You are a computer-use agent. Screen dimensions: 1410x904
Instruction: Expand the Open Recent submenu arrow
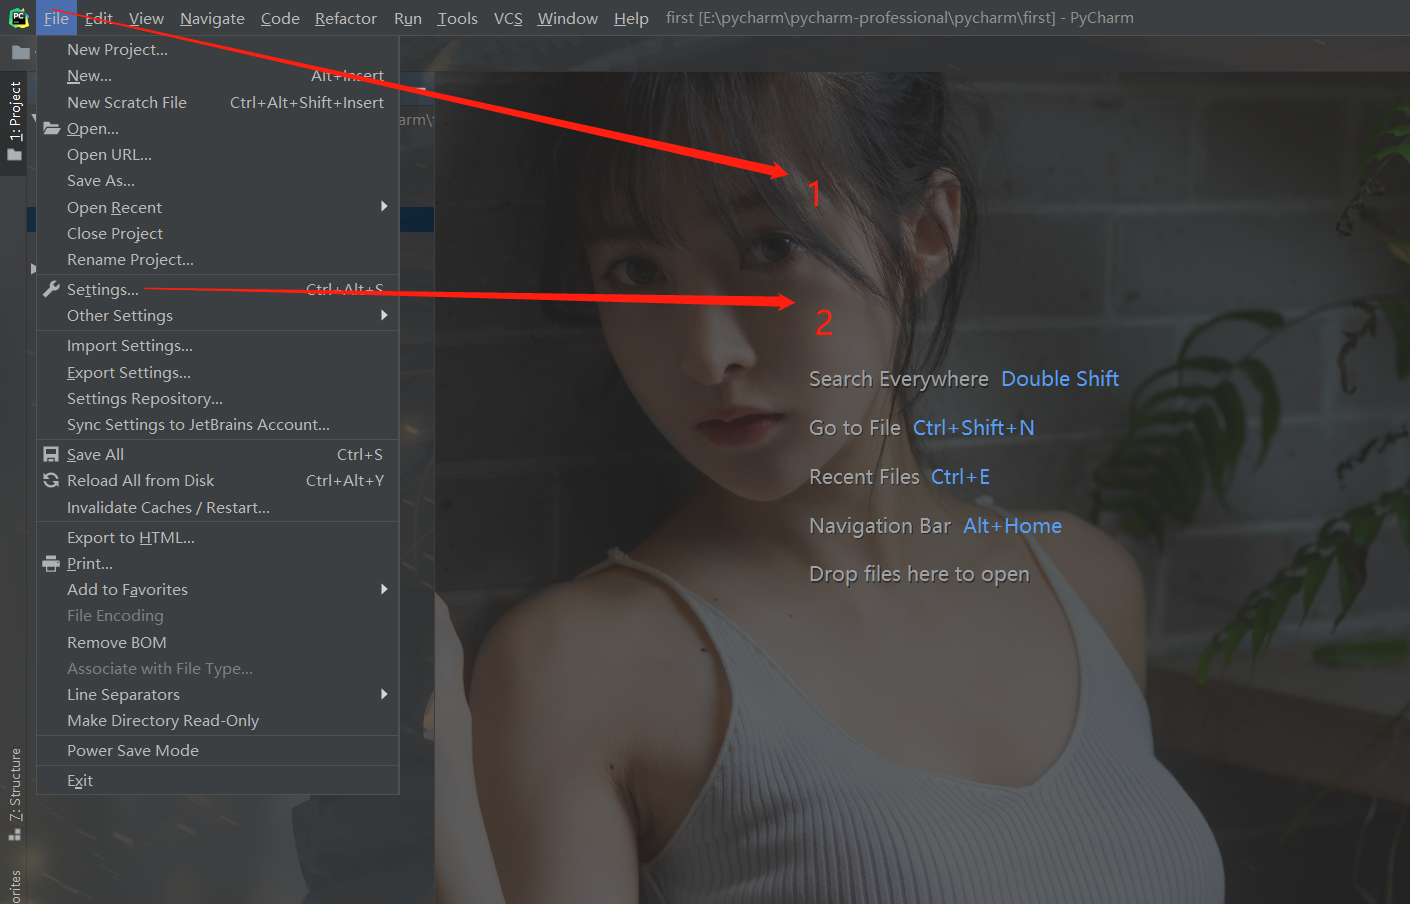(x=384, y=206)
